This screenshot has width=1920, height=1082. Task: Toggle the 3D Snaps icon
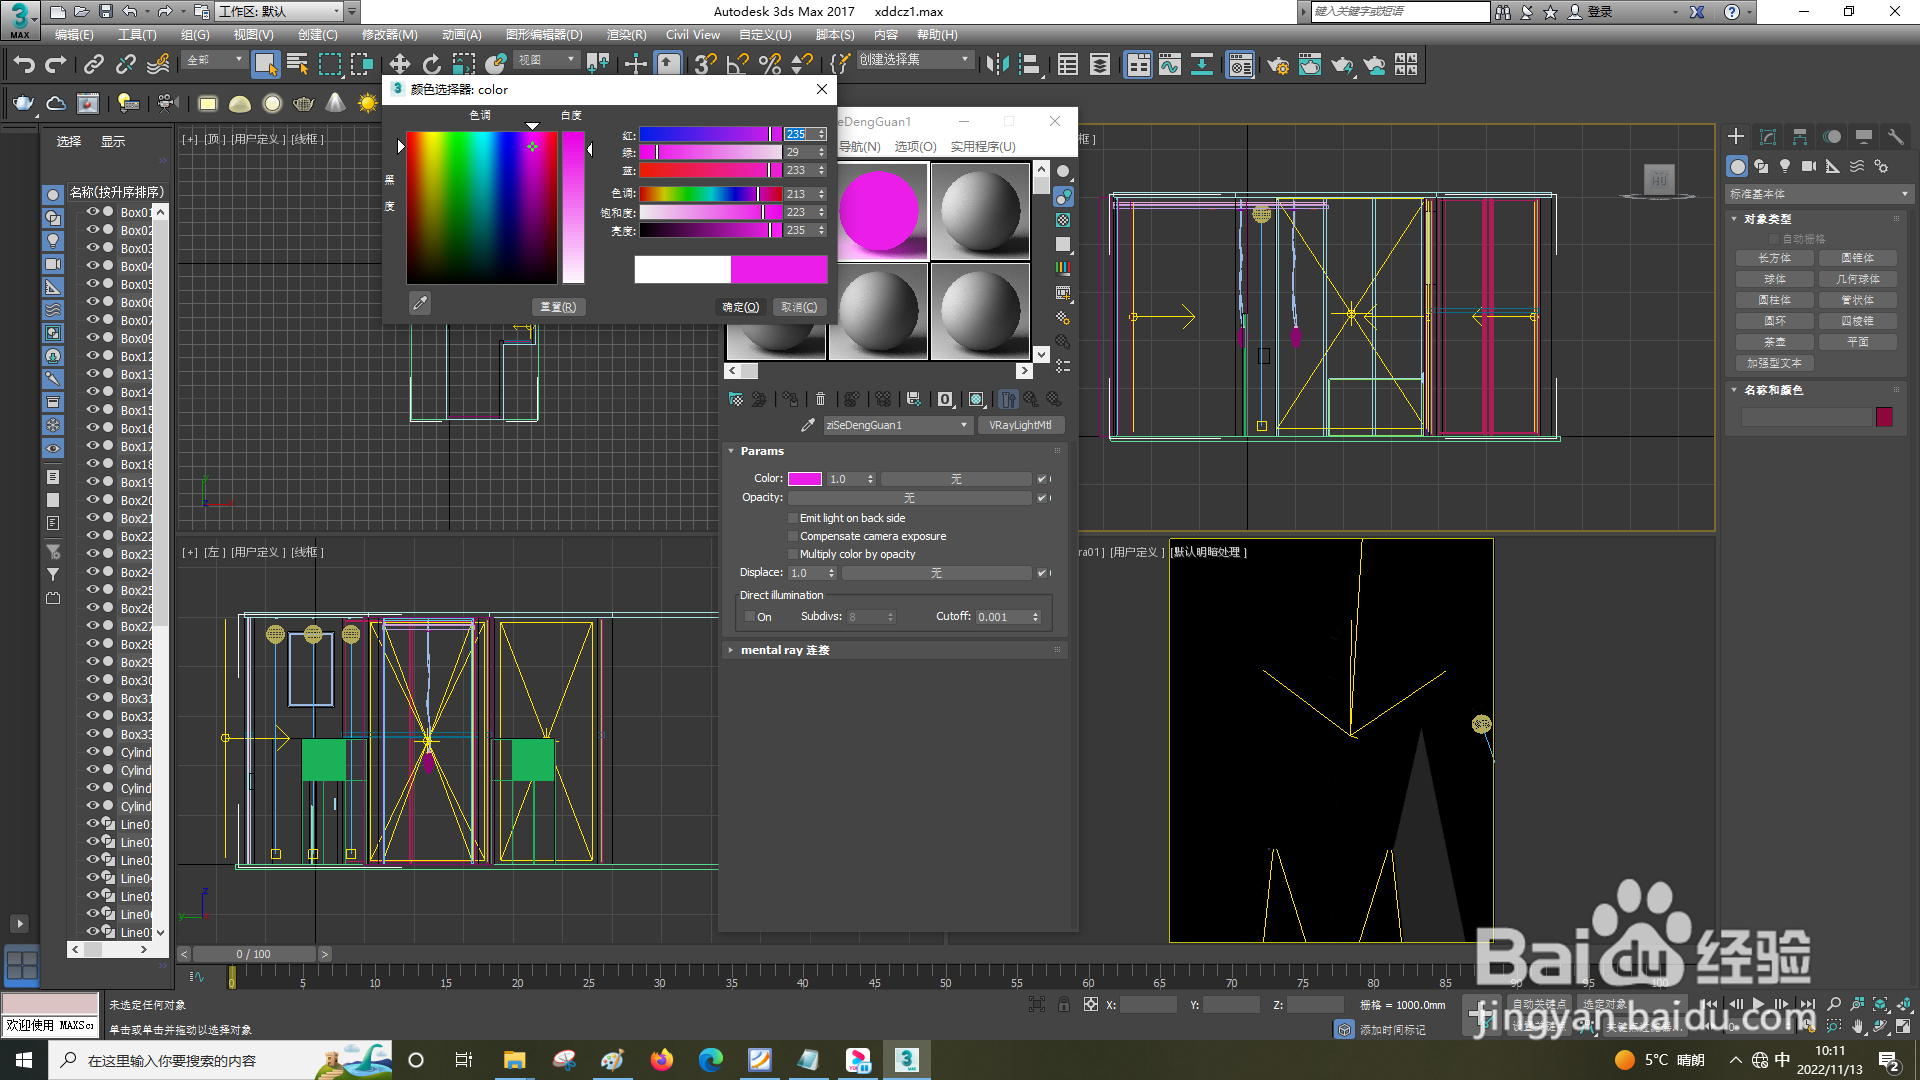(705, 65)
